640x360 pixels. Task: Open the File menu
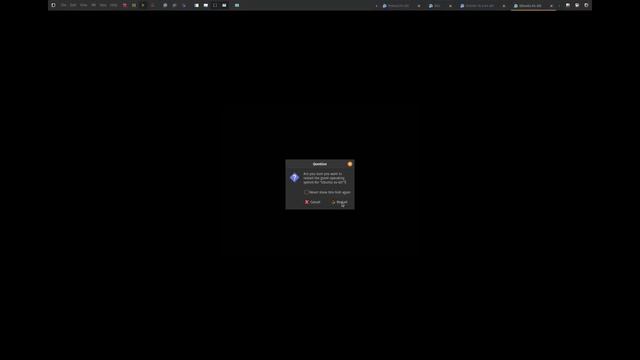point(64,5)
